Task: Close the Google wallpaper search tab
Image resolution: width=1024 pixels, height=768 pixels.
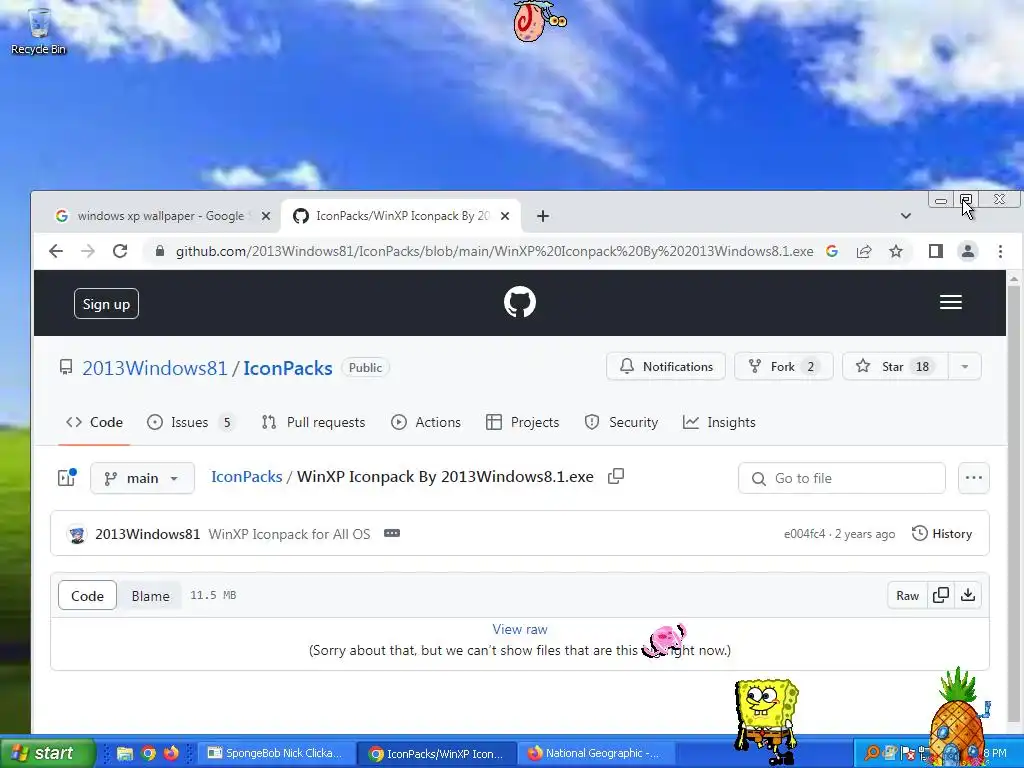Action: (x=266, y=216)
